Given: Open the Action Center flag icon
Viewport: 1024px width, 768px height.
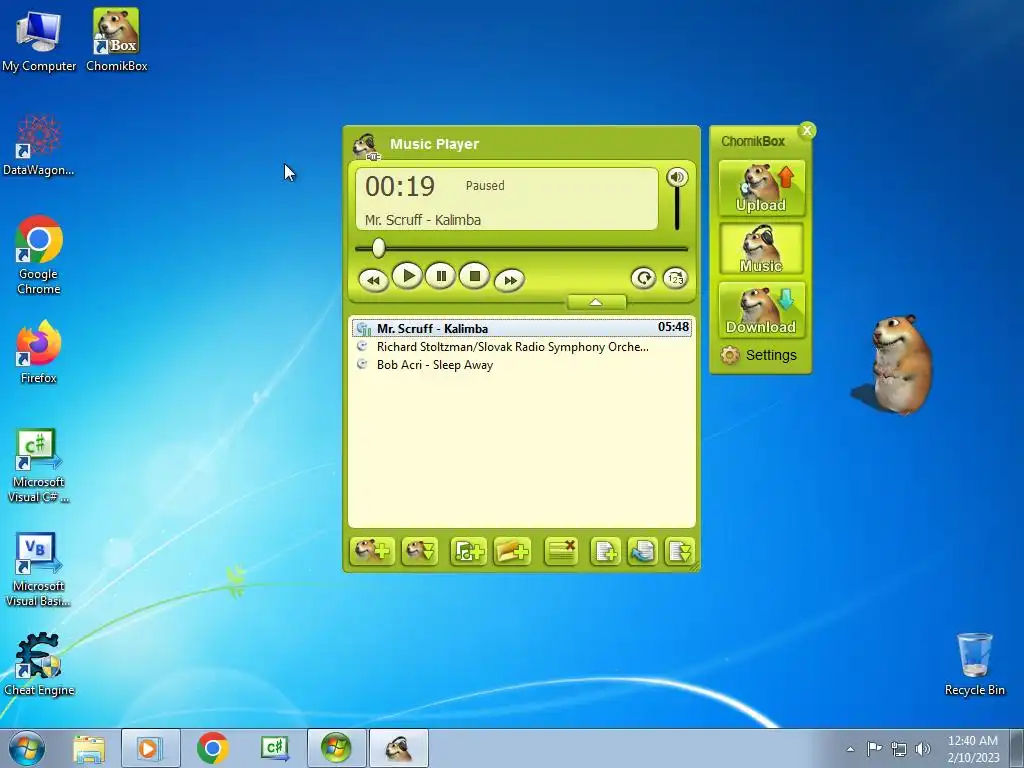Looking at the screenshot, I should [874, 748].
